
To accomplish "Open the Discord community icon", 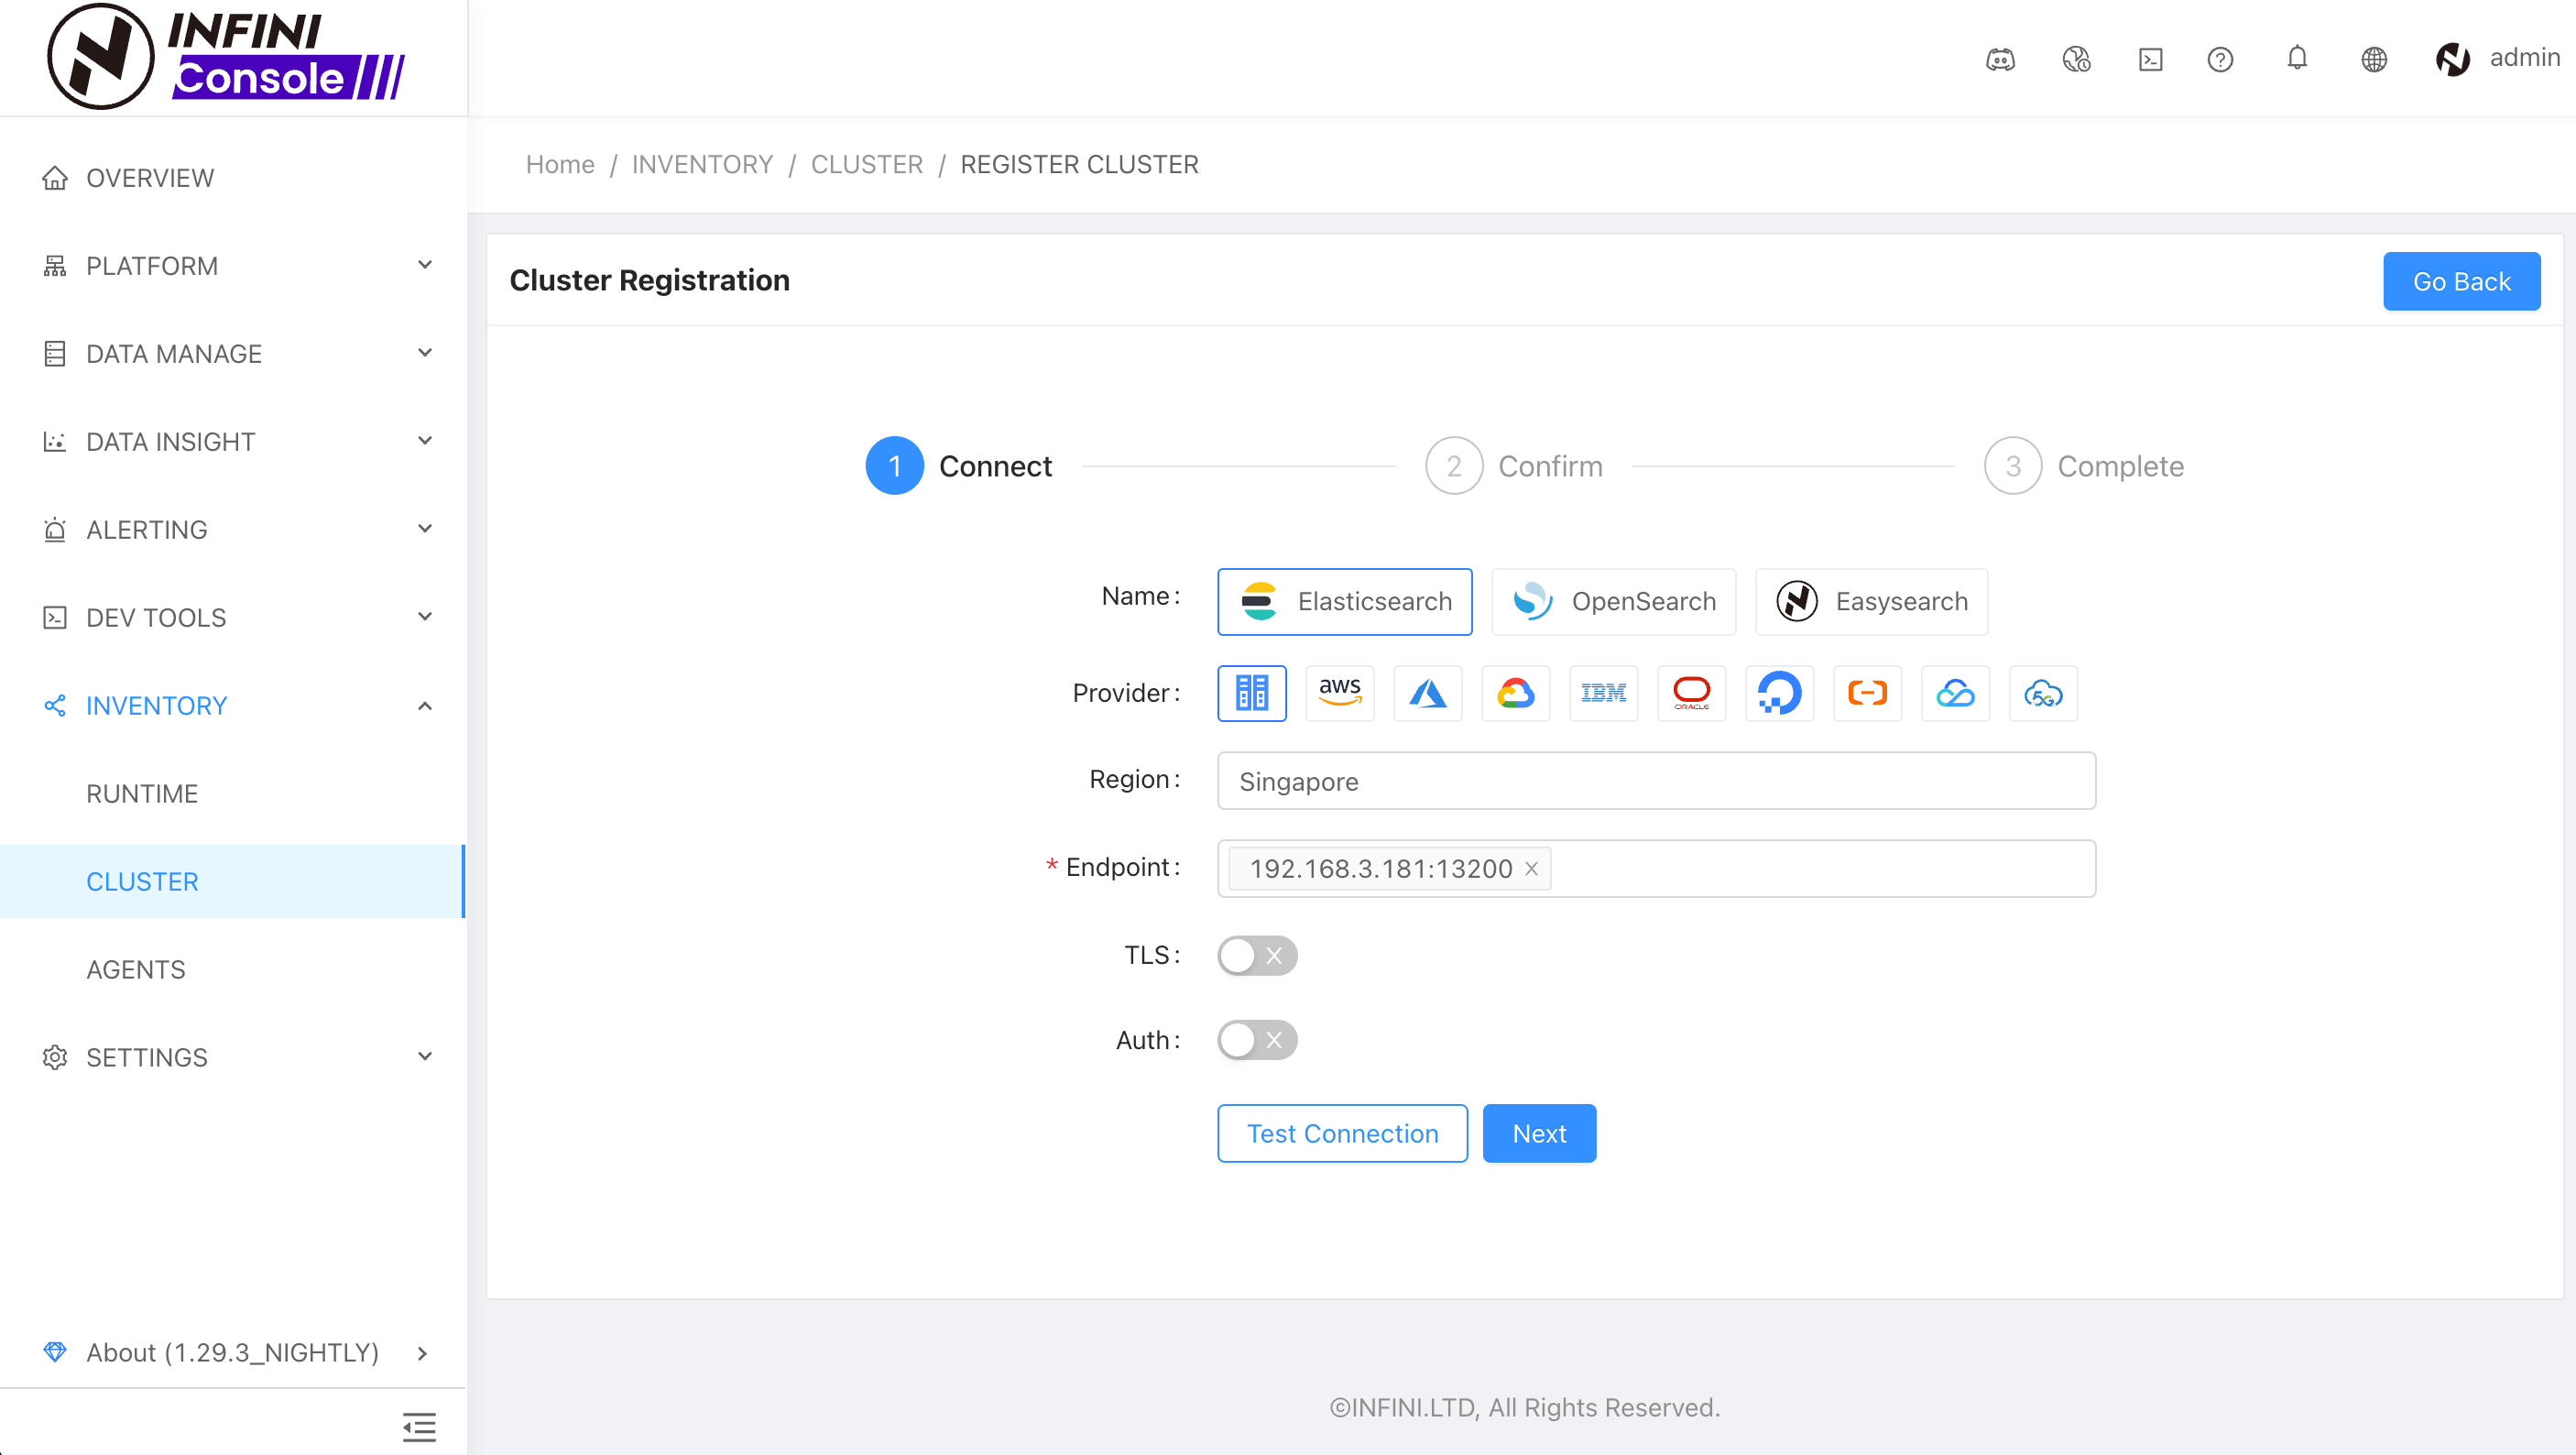I will [2000, 59].
